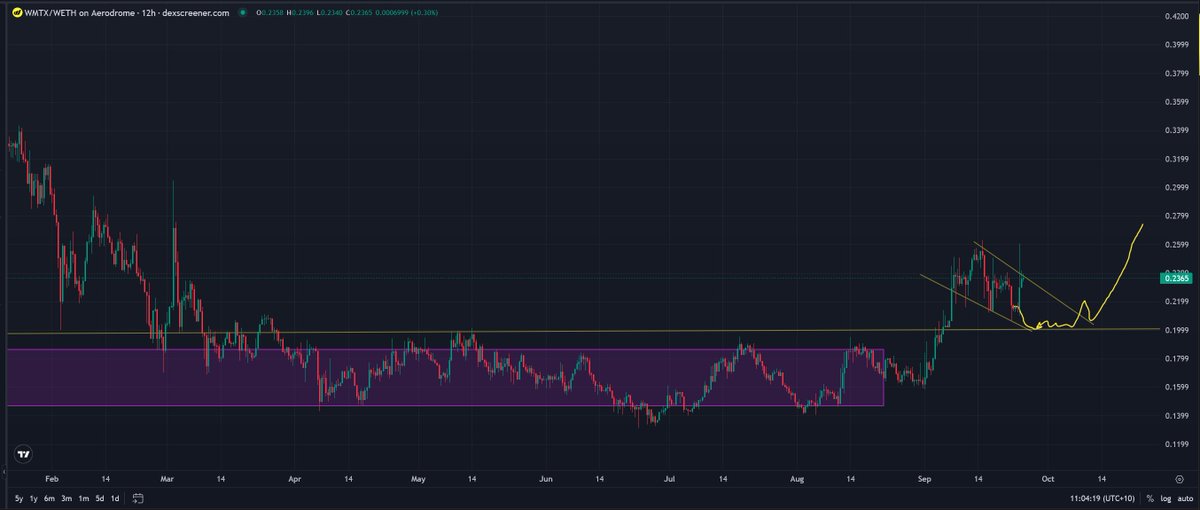Select the 5y time range
1200x510 pixels.
[x=19, y=498]
